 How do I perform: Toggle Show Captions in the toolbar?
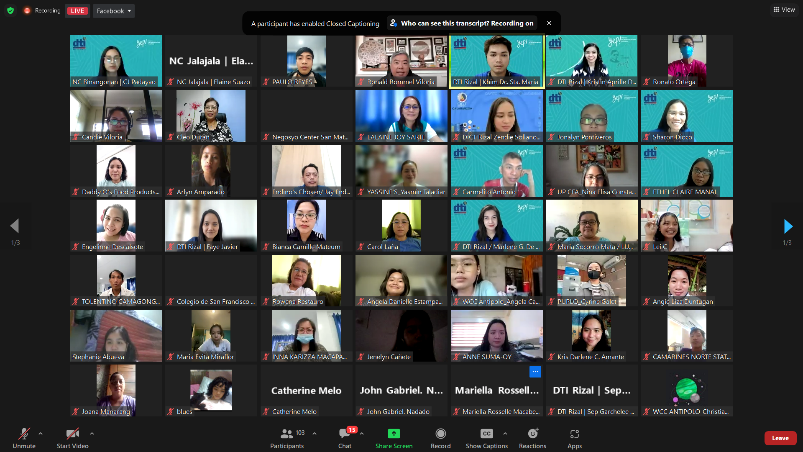486,436
